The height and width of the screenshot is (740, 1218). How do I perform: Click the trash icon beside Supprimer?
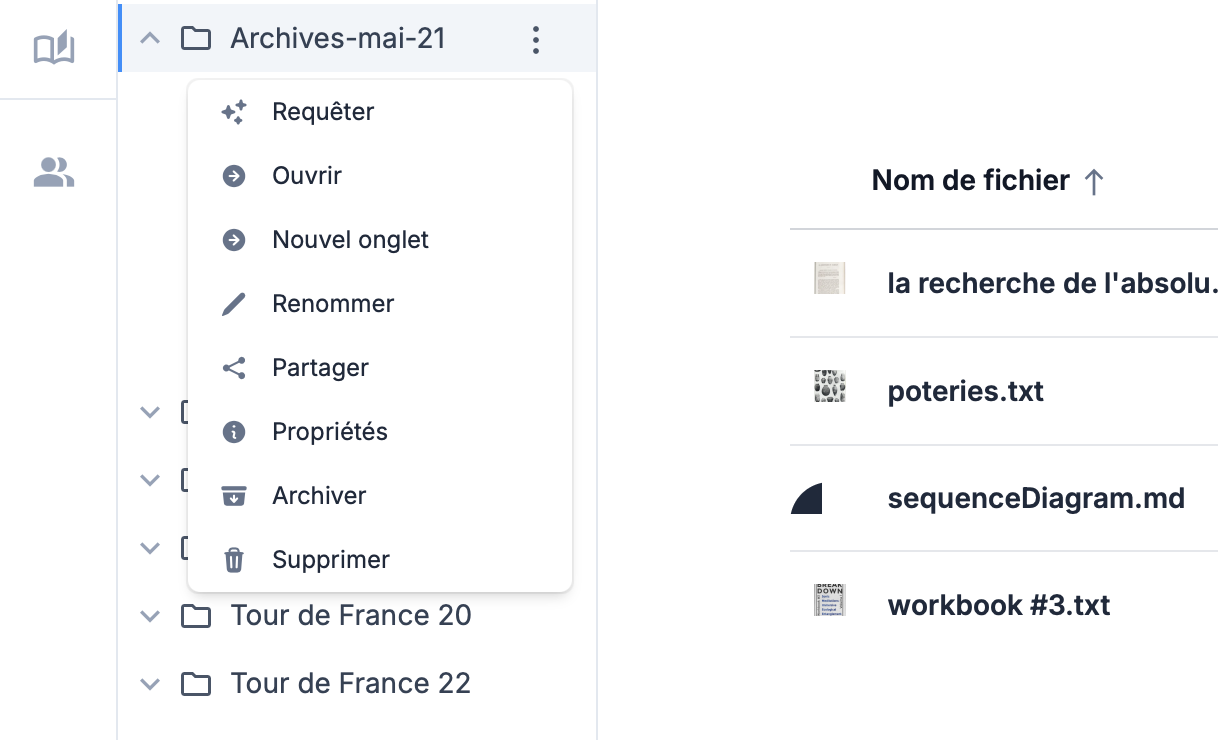[234, 560]
